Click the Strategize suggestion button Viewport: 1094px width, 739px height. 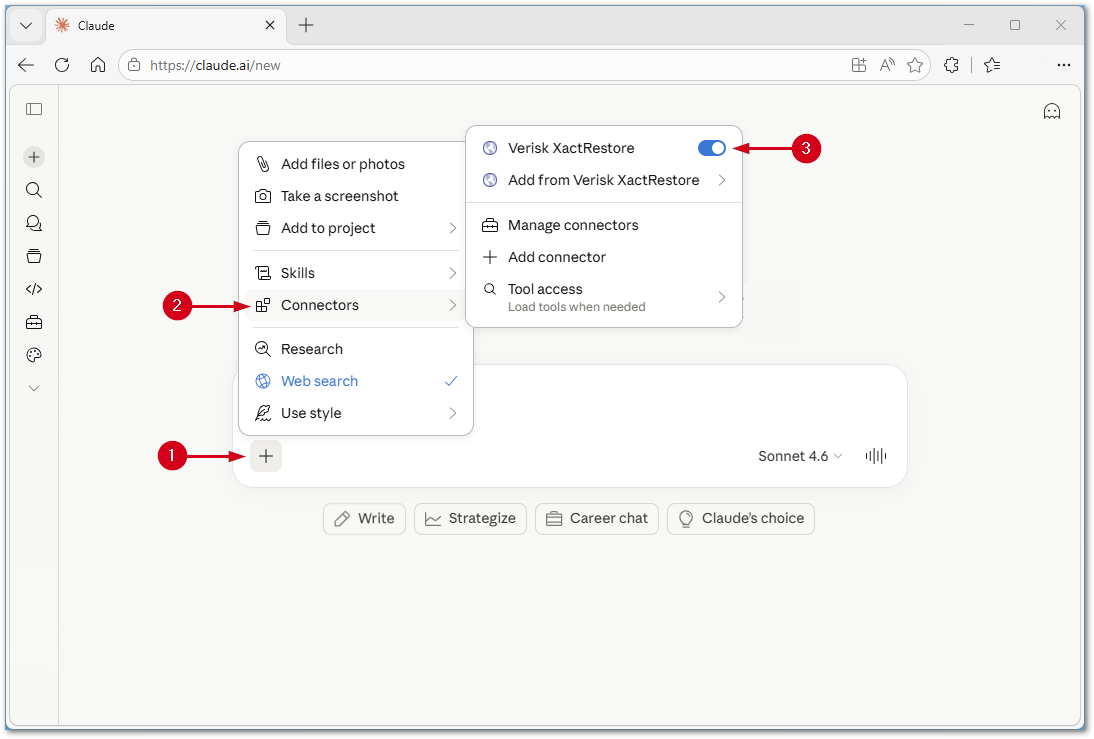pyautogui.click(x=470, y=518)
